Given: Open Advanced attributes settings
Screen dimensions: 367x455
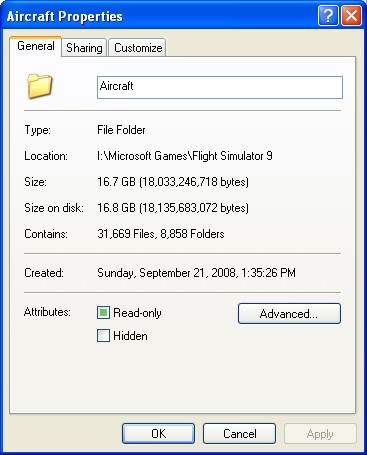Looking at the screenshot, I should click(x=289, y=313).
